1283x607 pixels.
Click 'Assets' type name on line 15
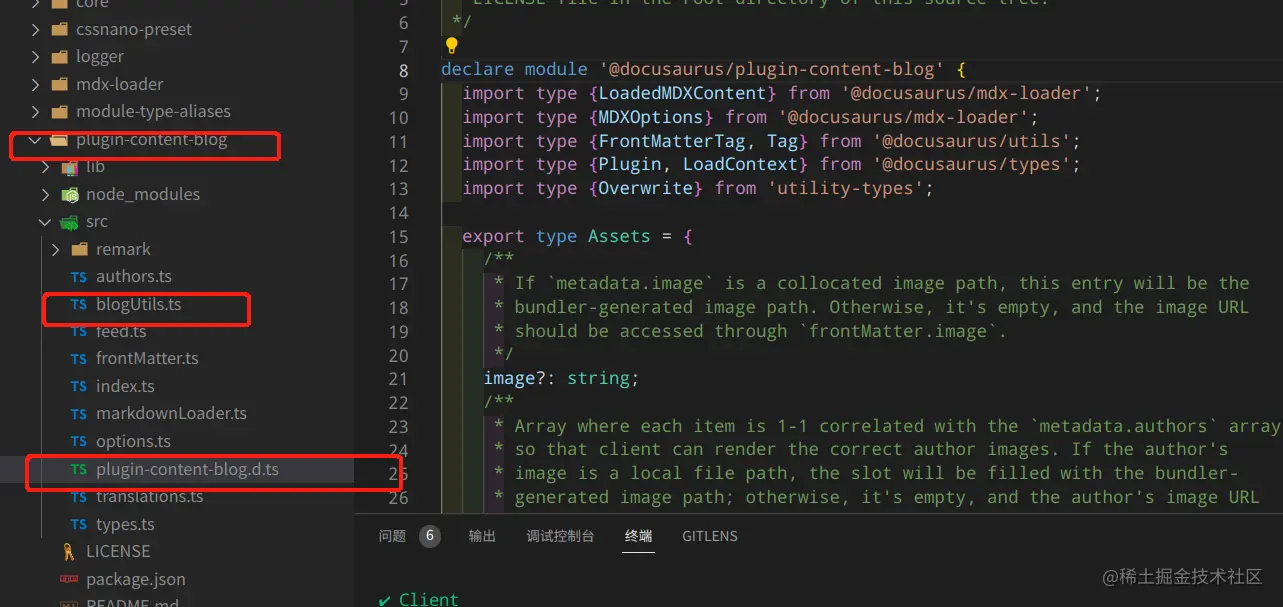tap(619, 237)
